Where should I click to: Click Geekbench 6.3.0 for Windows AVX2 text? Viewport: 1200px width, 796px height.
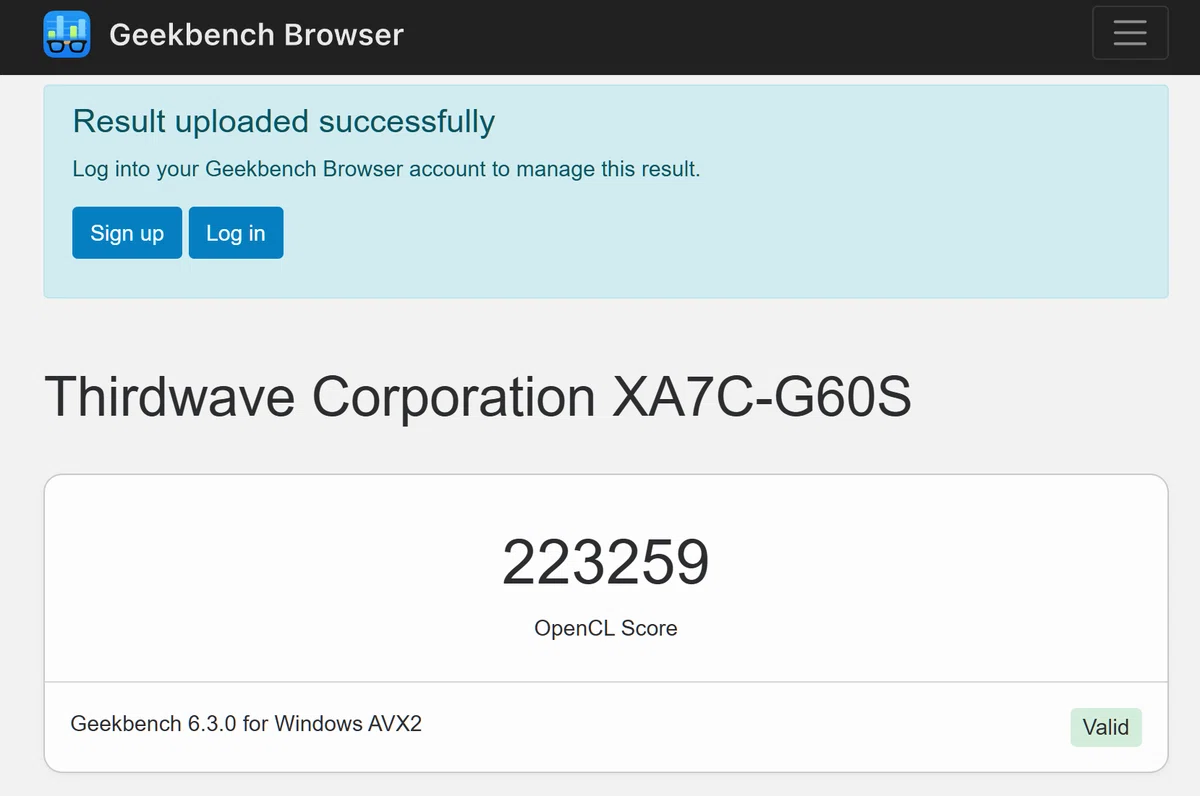(246, 723)
